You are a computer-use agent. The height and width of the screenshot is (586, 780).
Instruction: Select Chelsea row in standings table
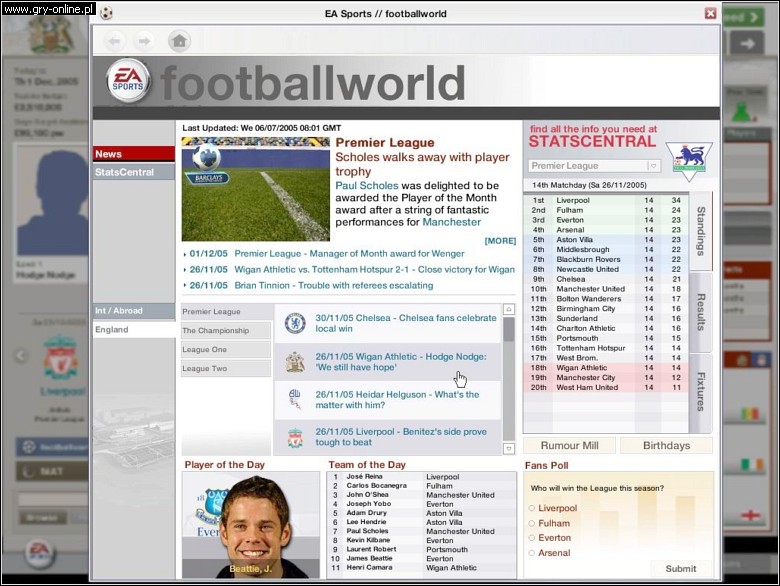point(606,279)
